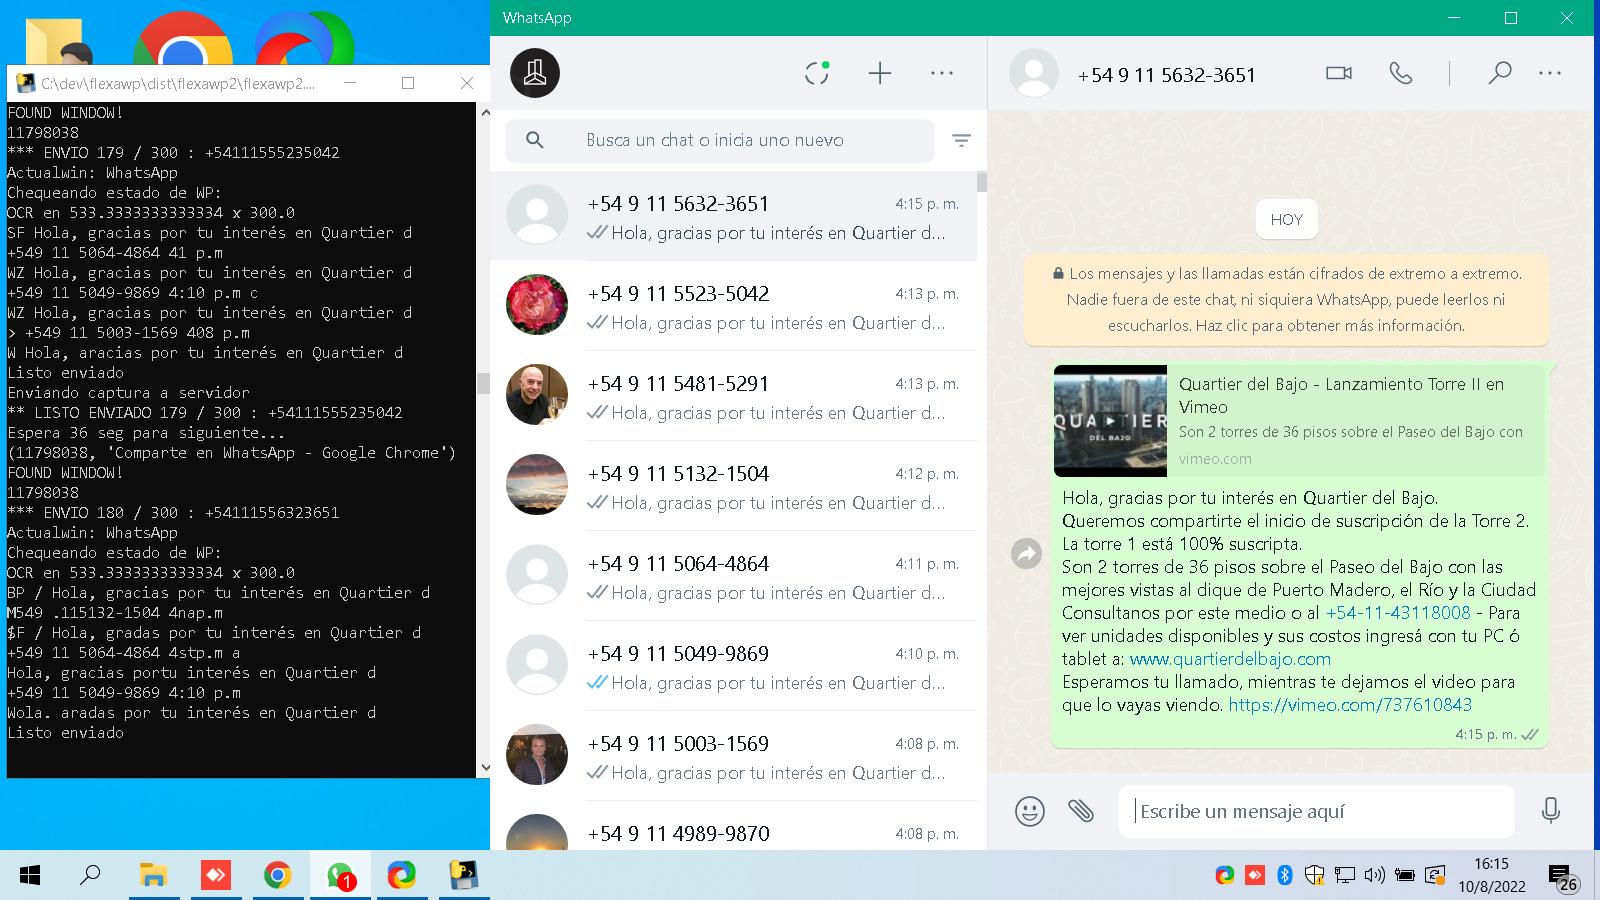Open the chat list three-dot menu
Image resolution: width=1600 pixels, height=900 pixels.
tap(942, 73)
